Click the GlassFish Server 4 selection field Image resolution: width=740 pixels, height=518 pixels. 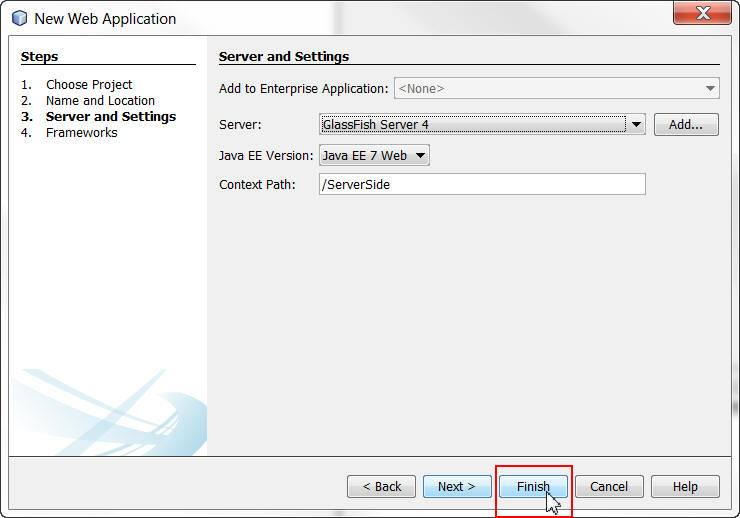pos(472,124)
